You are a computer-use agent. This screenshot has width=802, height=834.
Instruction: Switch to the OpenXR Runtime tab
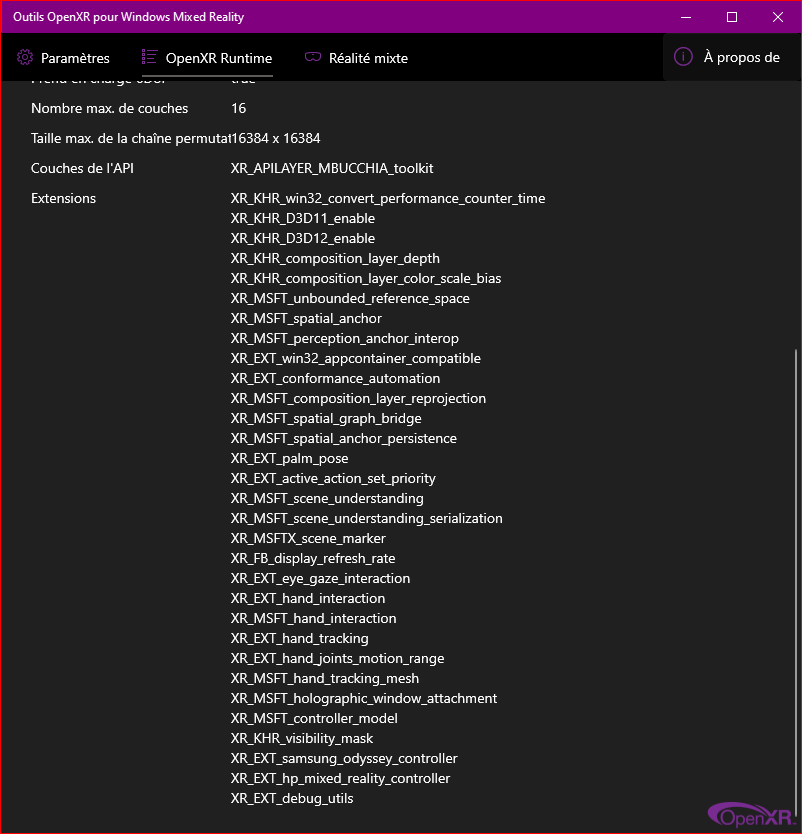click(x=207, y=57)
